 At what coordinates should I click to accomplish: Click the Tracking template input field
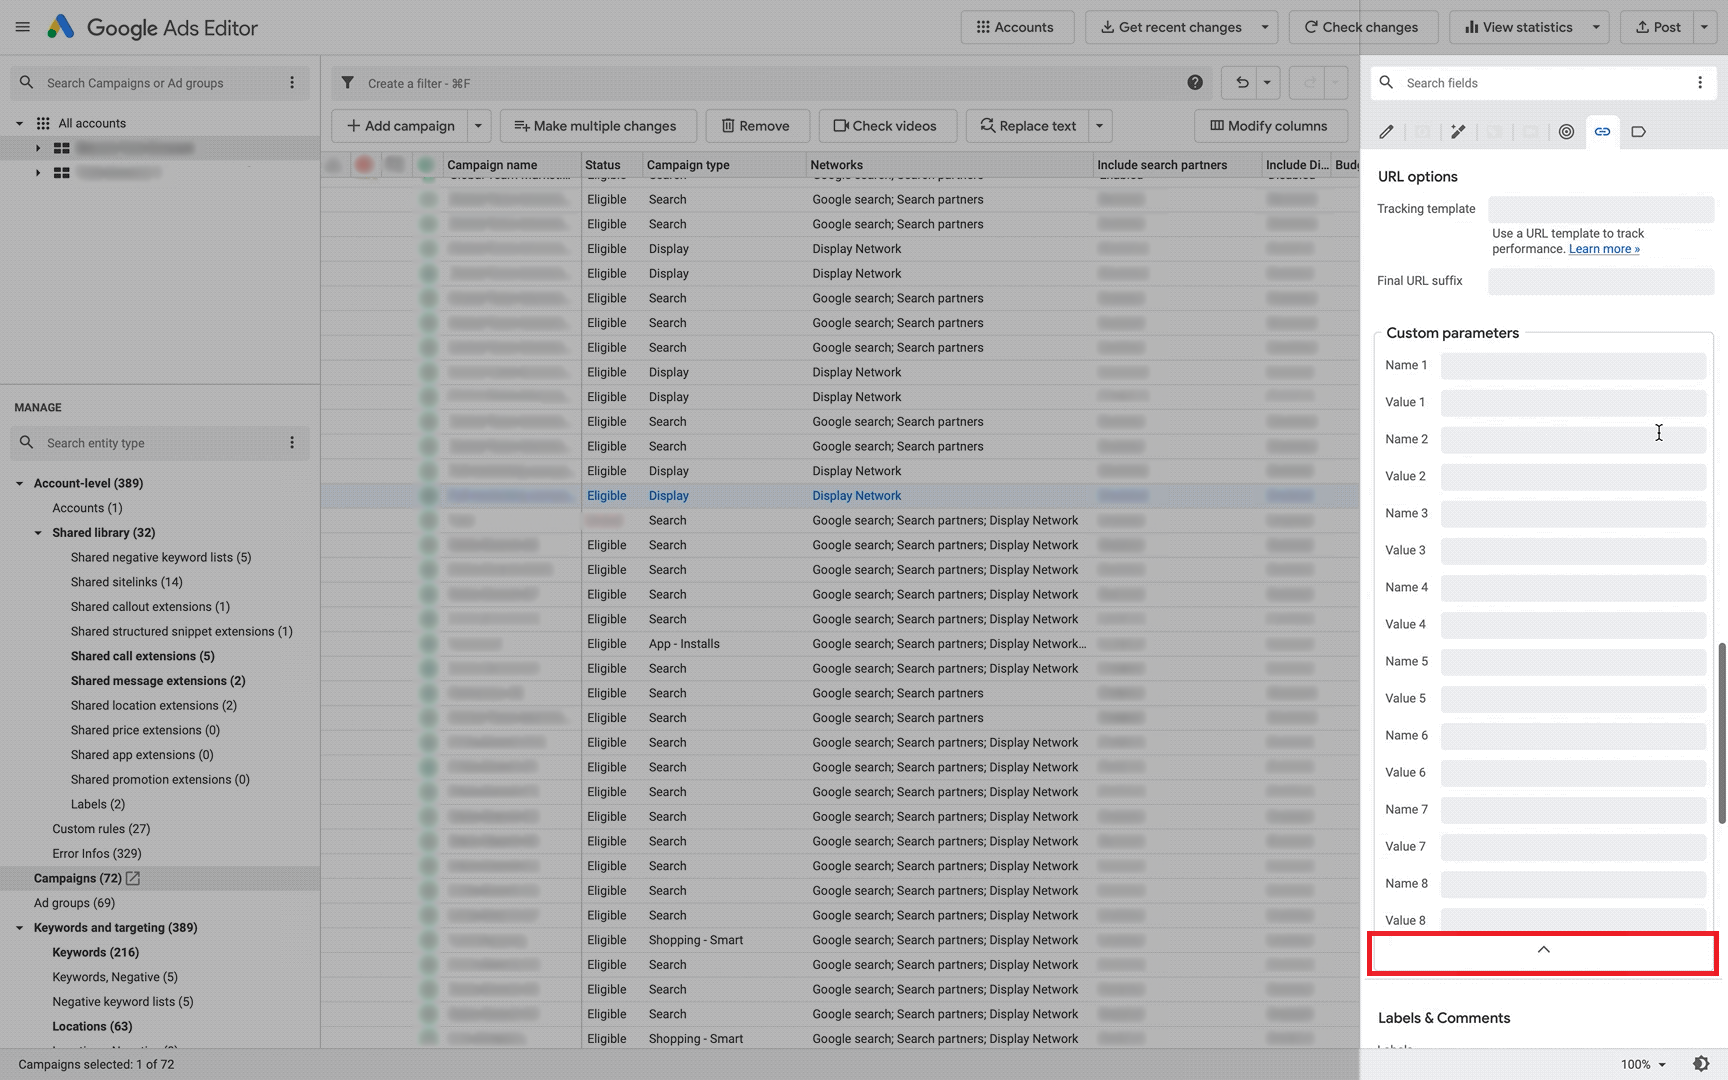(x=1601, y=209)
